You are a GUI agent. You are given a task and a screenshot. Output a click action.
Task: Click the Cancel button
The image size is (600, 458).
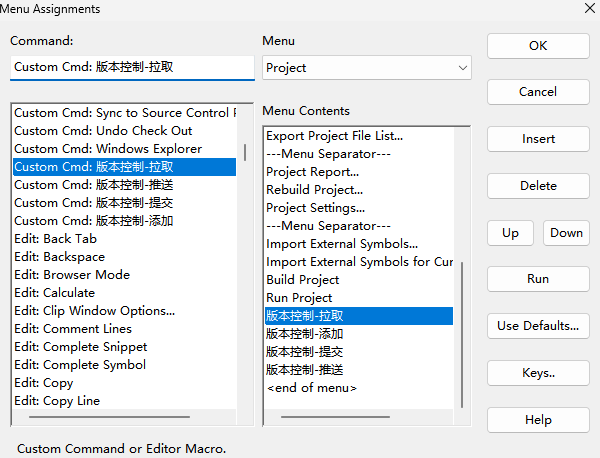pos(538,92)
